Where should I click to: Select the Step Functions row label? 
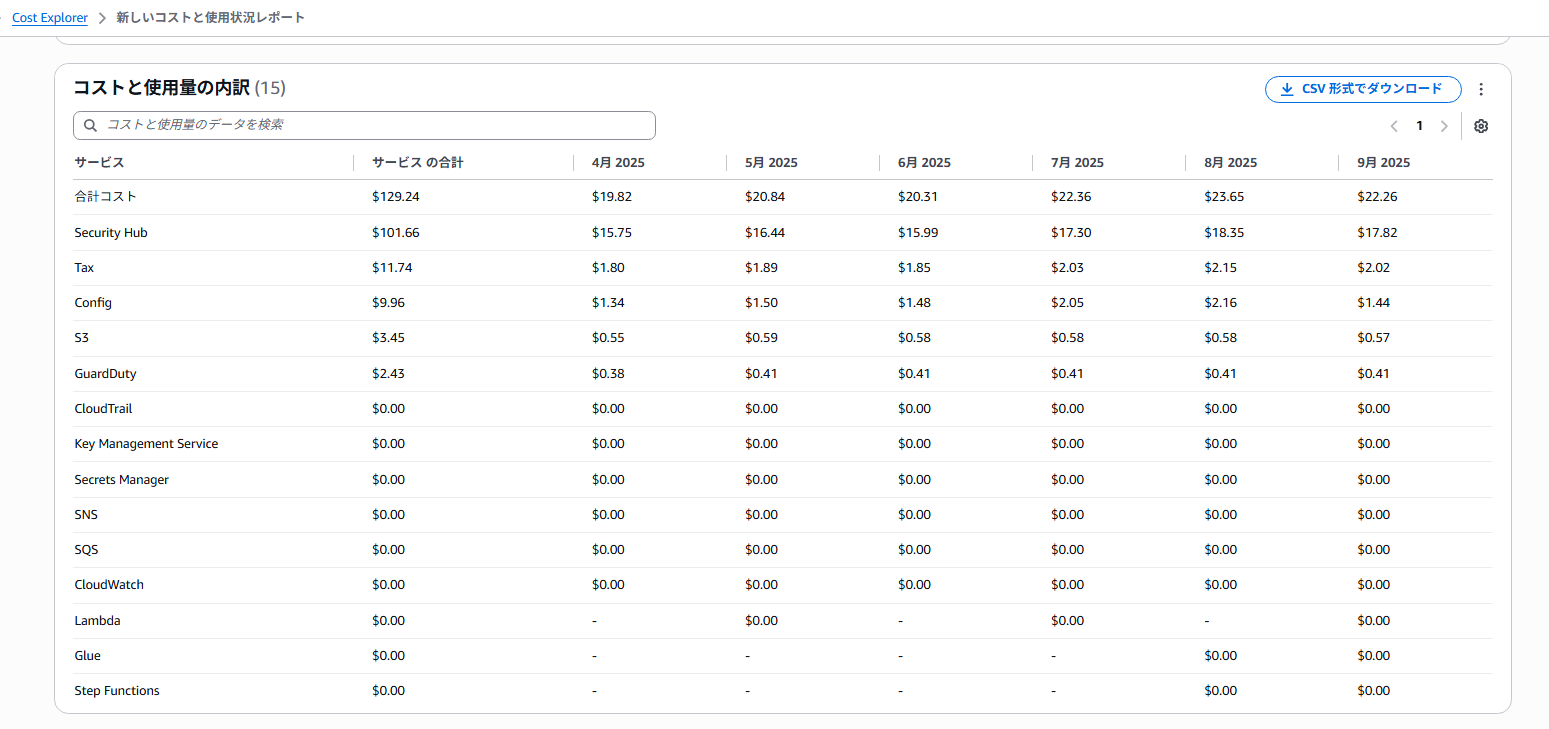pos(117,691)
